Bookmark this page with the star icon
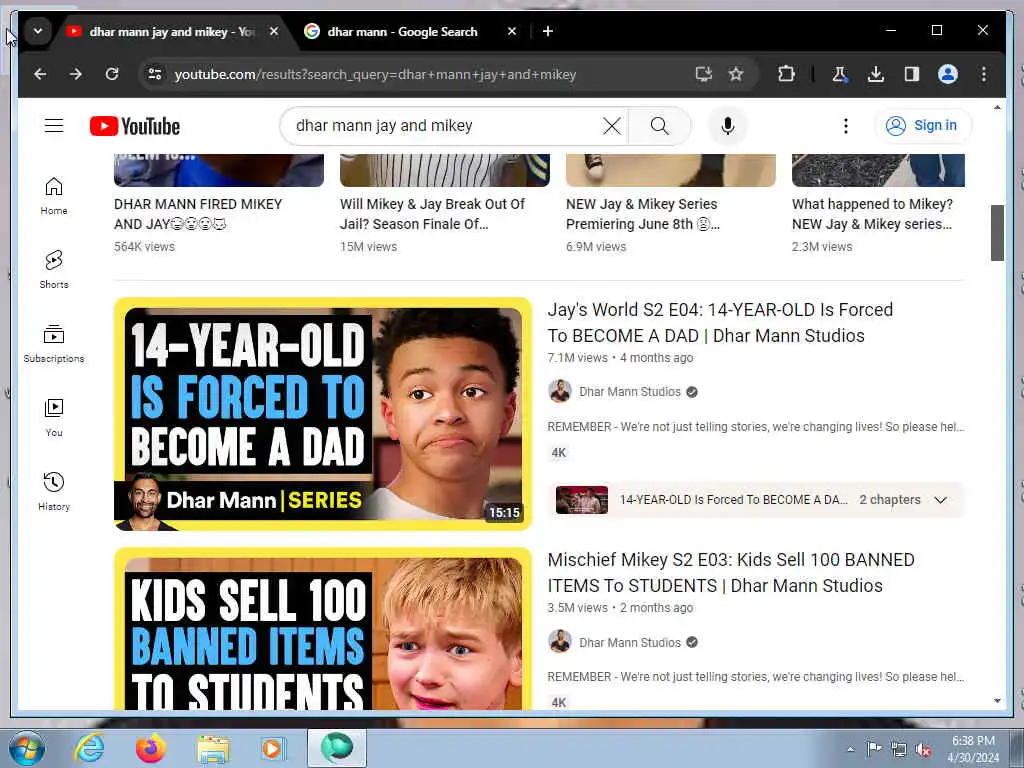The height and width of the screenshot is (768, 1024). click(736, 74)
